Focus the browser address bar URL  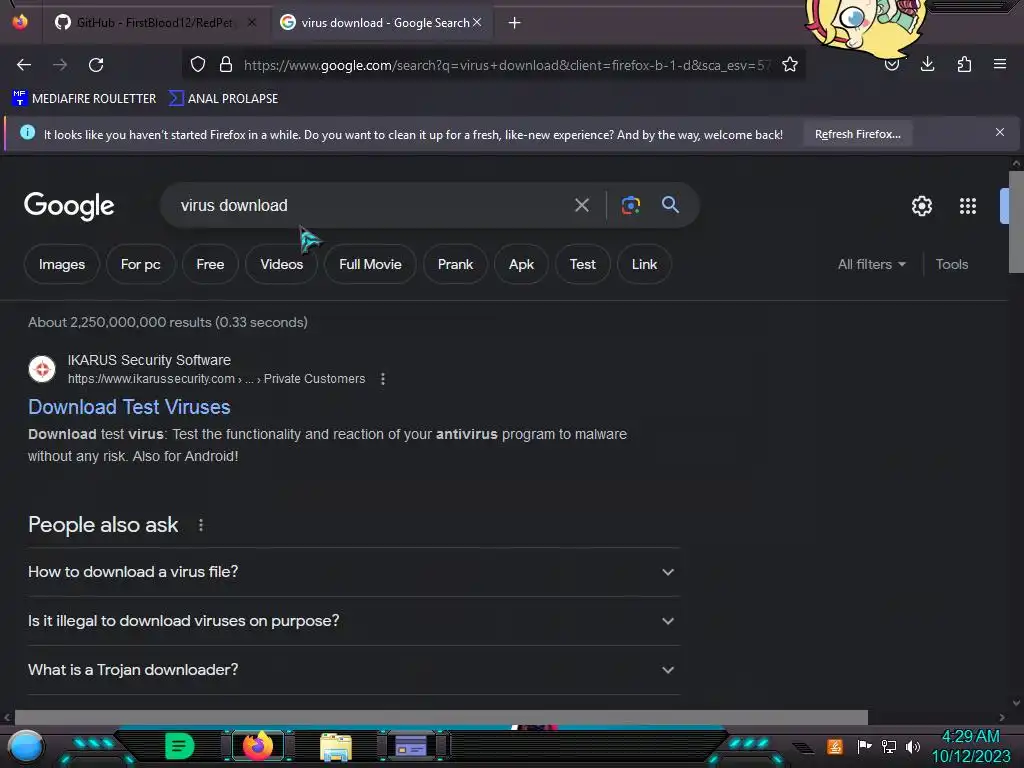coord(507,65)
